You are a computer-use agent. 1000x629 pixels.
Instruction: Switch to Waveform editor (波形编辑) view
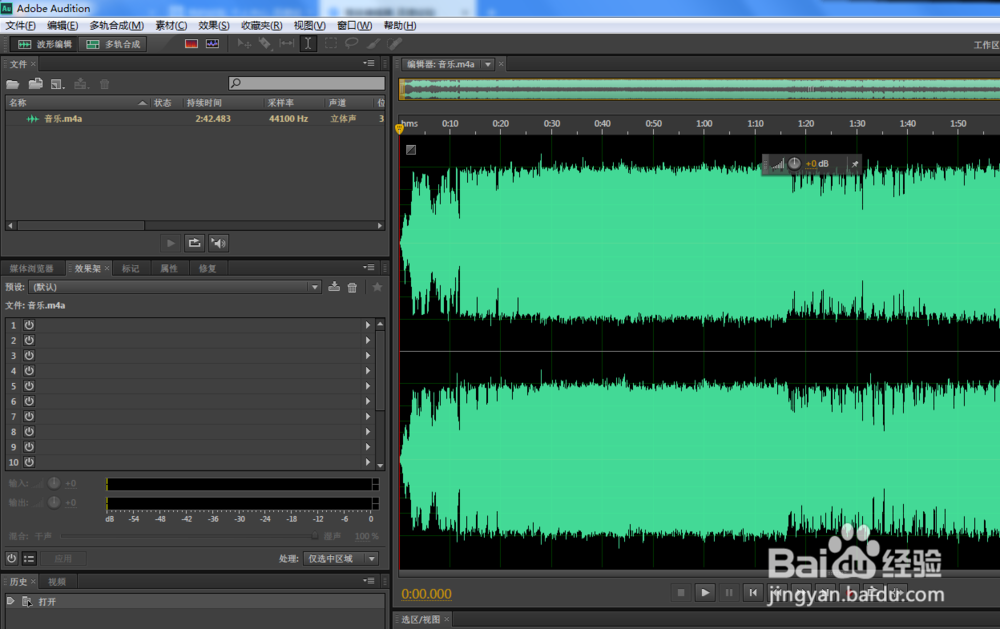pos(44,44)
